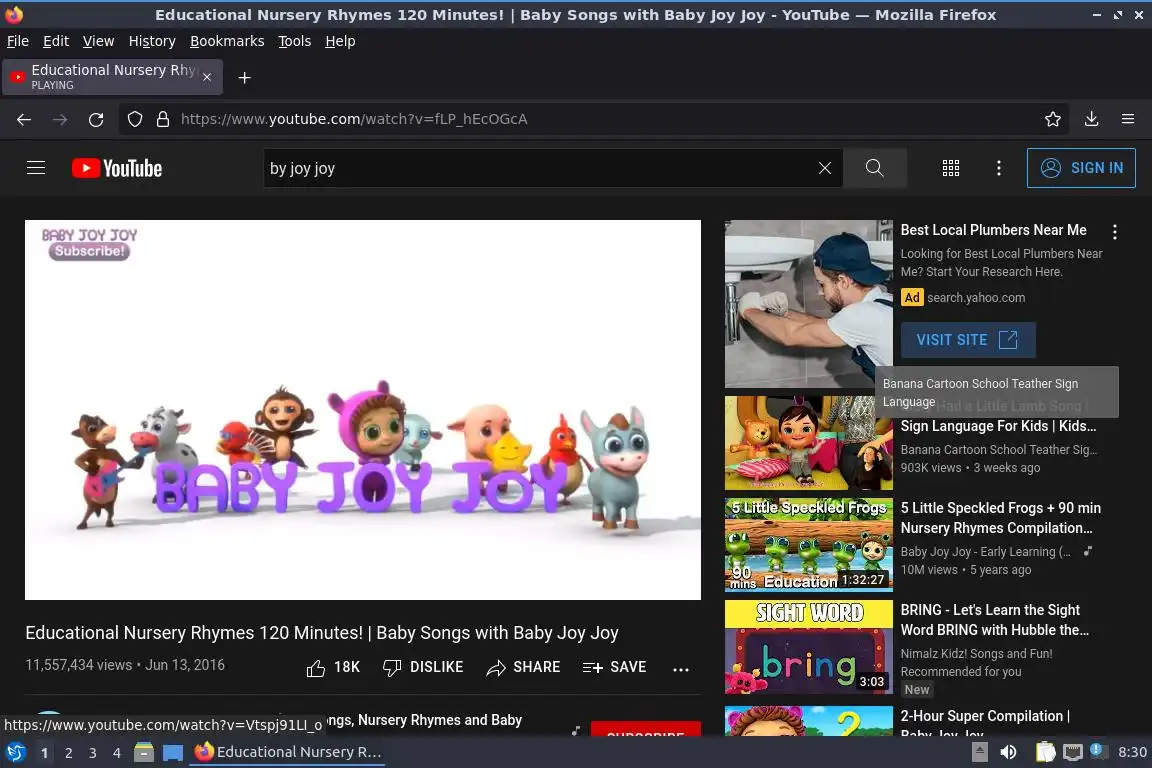This screenshot has width=1152, height=768.
Task: Open Sign Language For Kids video title
Action: [998, 426]
